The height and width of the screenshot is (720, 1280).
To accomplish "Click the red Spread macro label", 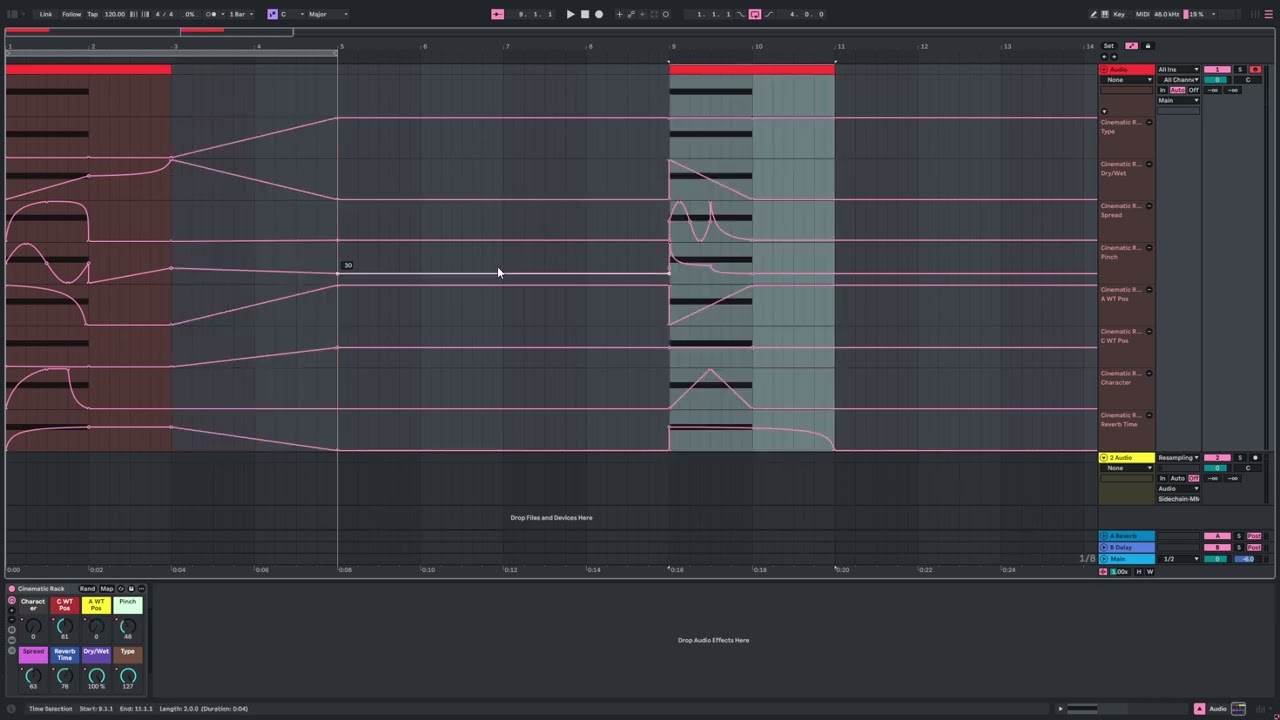I will [33, 654].
